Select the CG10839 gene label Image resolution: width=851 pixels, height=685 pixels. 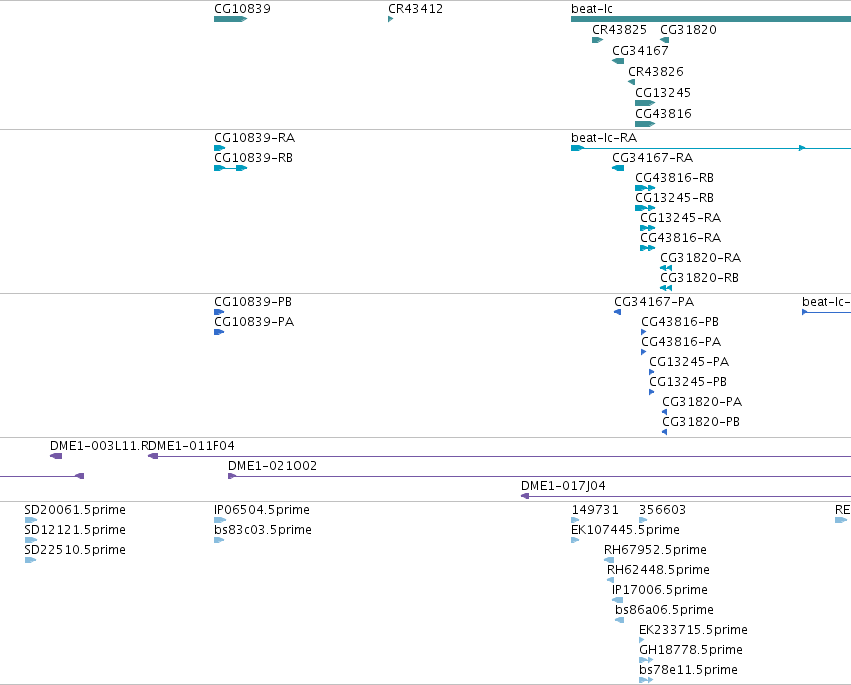242,9
